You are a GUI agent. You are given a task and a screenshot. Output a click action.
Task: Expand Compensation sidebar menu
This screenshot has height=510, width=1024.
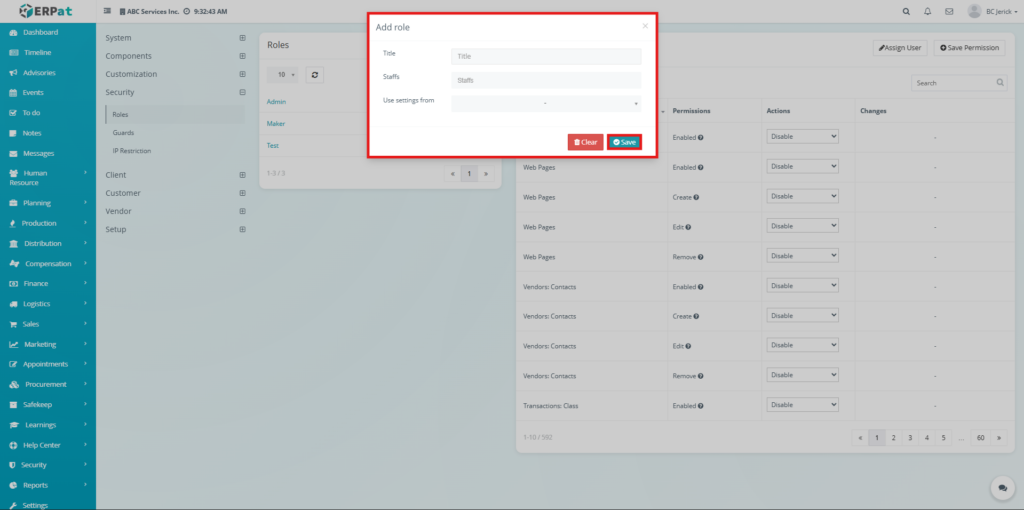(48, 264)
